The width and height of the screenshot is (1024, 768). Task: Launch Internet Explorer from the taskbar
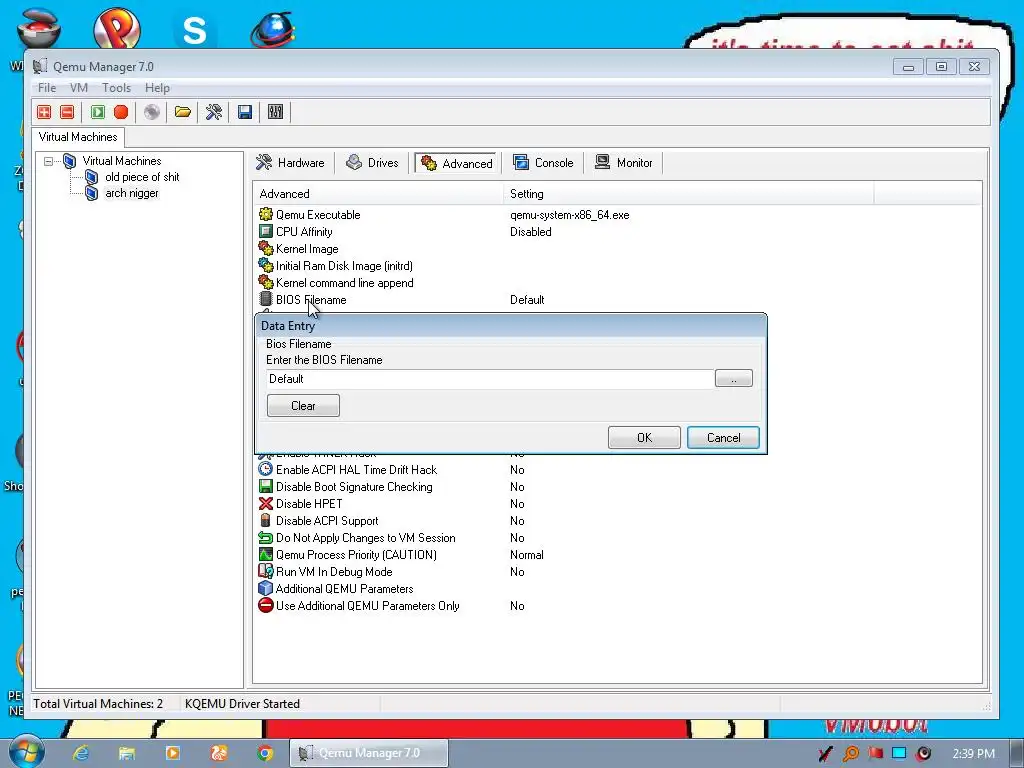(80, 753)
